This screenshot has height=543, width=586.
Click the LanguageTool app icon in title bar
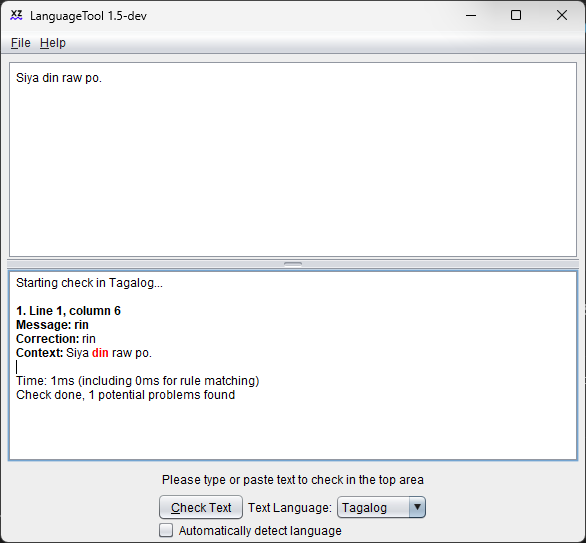point(16,16)
